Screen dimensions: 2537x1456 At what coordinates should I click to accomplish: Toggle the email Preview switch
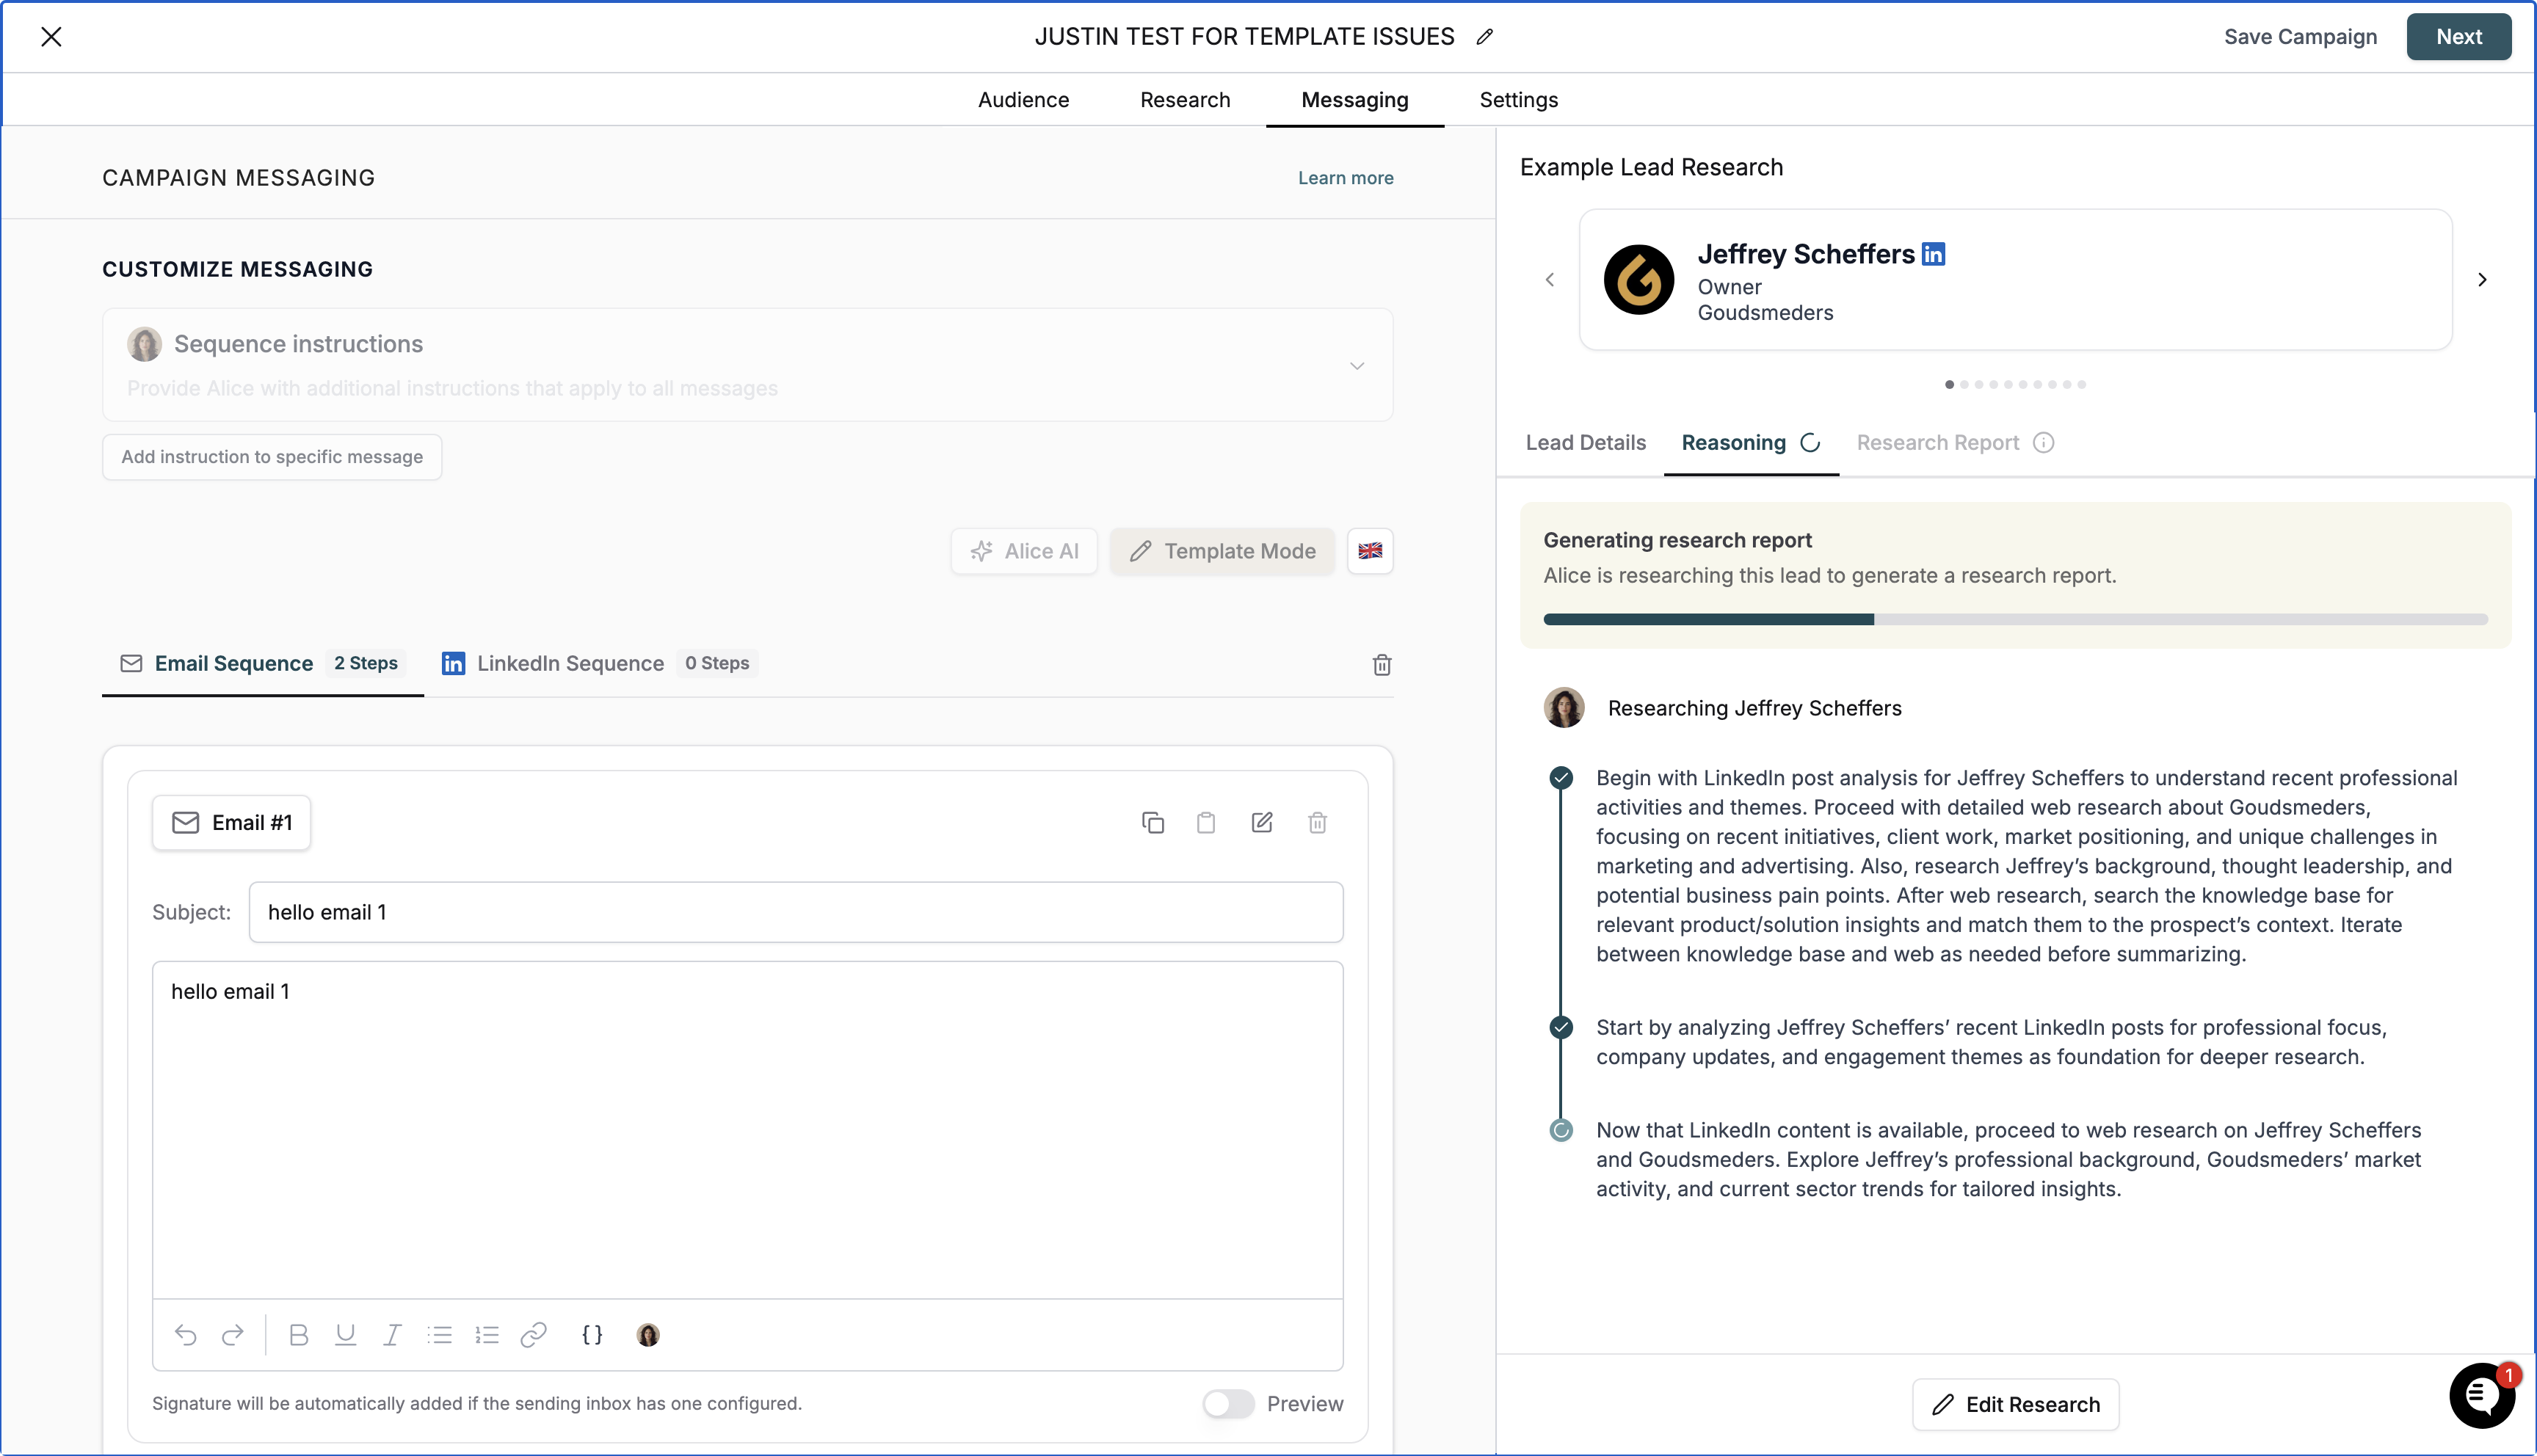coord(1228,1403)
